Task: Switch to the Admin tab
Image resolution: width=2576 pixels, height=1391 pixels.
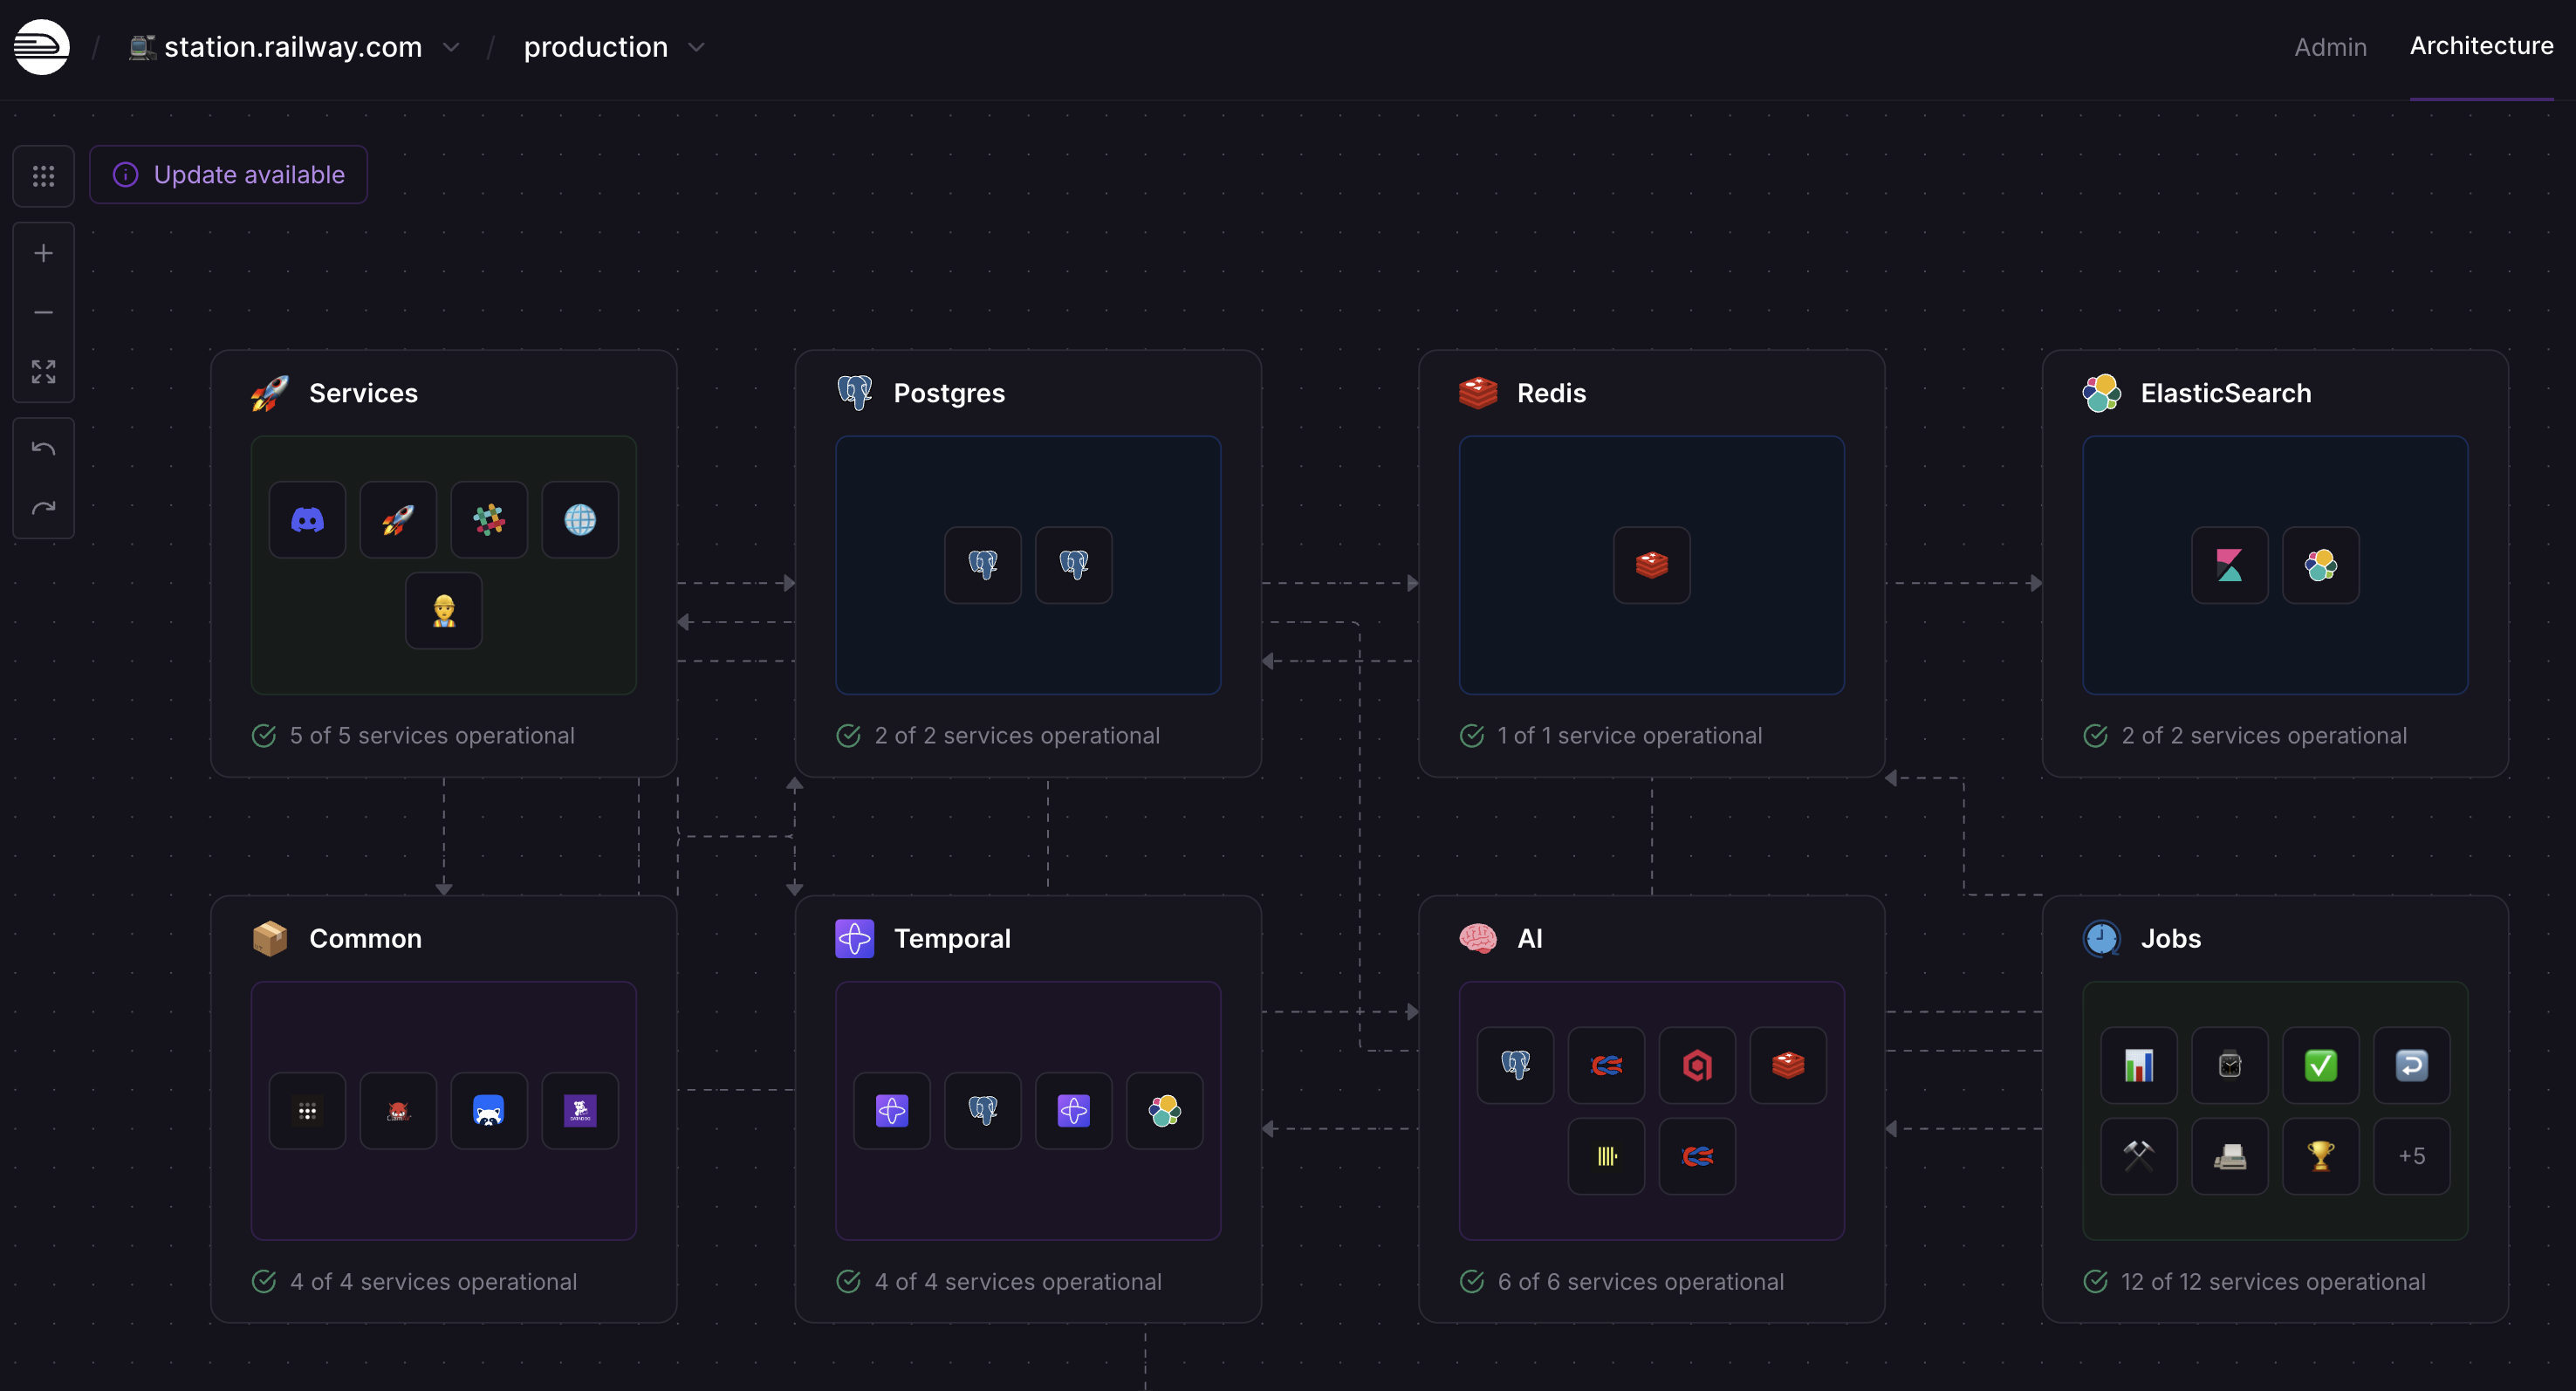Action: 2329,47
